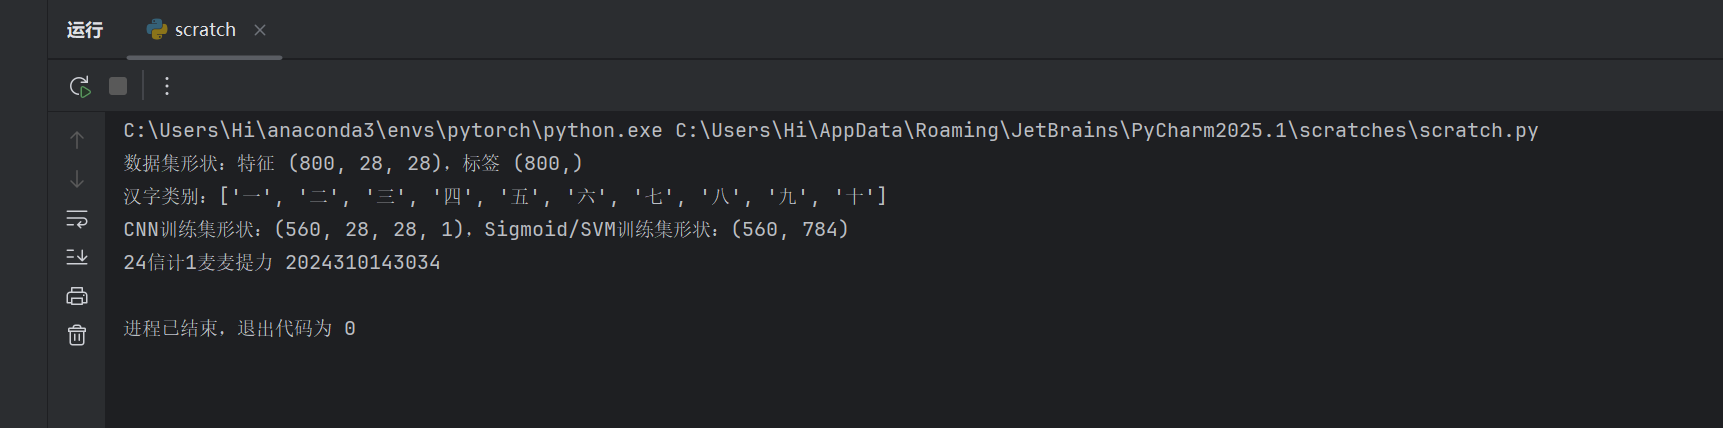Image resolution: width=1723 pixels, height=428 pixels.
Task: Close the scratch run tab
Action: pos(260,30)
